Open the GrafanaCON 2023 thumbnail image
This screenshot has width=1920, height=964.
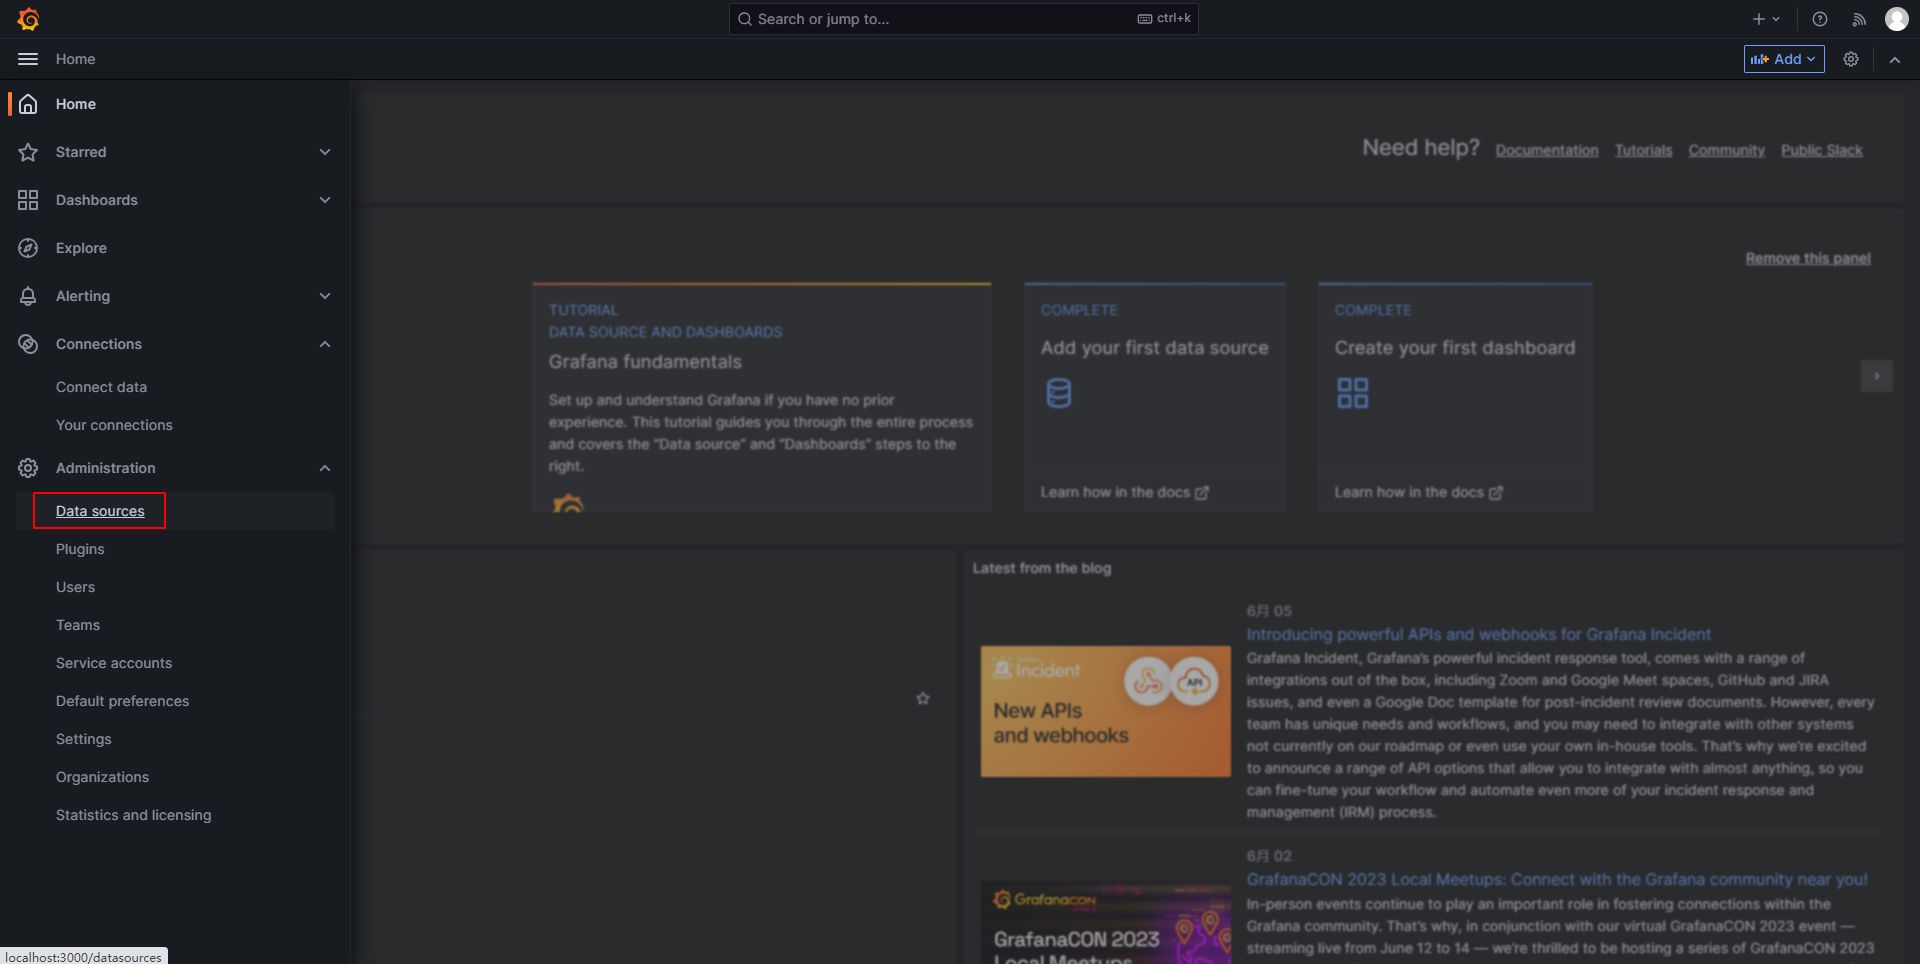tap(1106, 923)
